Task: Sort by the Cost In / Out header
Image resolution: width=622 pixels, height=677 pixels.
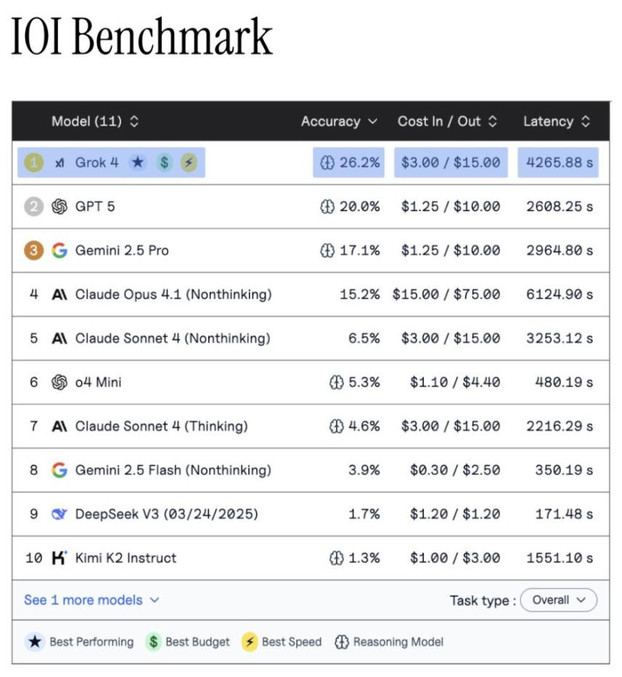Action: [447, 121]
